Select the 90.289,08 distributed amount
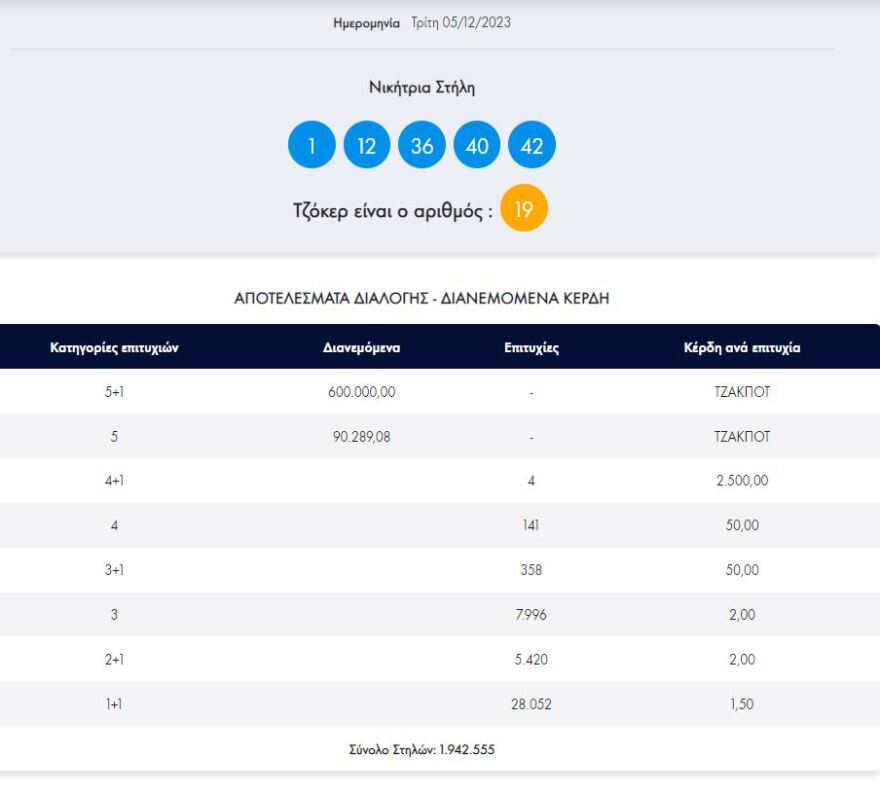Screen dimensions: 880x791 click(x=362, y=437)
